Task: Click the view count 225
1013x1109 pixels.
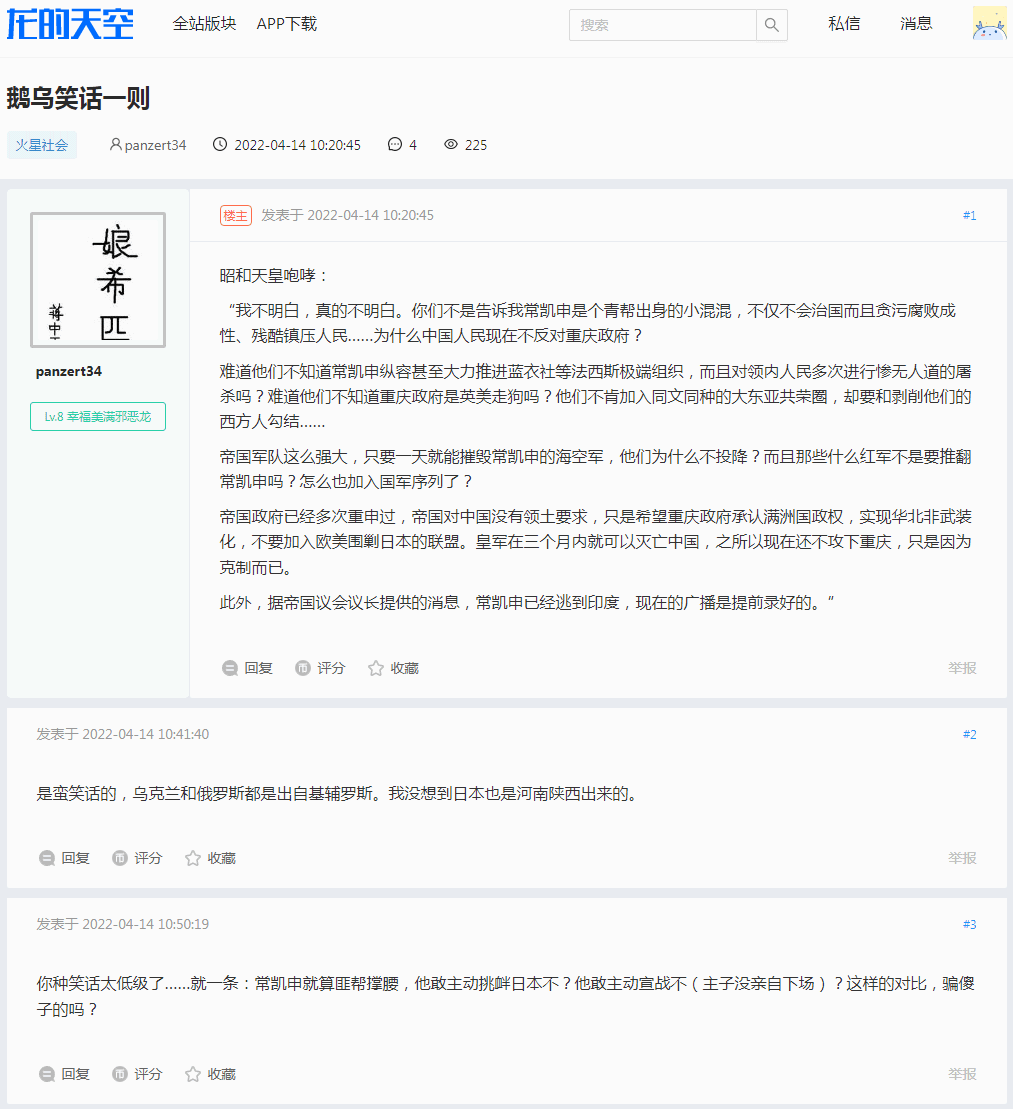Action: 476,145
